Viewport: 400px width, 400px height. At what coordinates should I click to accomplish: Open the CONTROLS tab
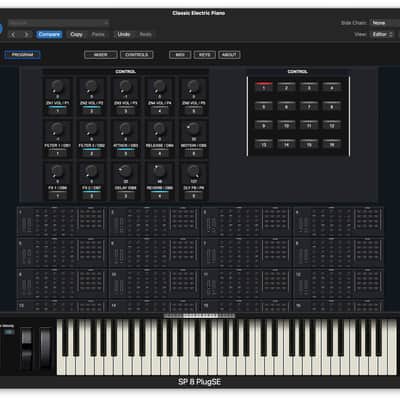[x=137, y=55]
